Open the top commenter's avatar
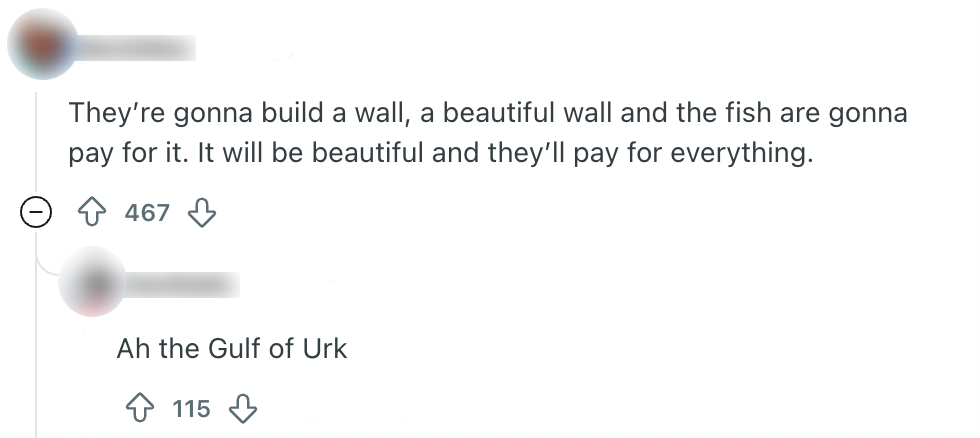This screenshot has width=980, height=438. pyautogui.click(x=42, y=44)
